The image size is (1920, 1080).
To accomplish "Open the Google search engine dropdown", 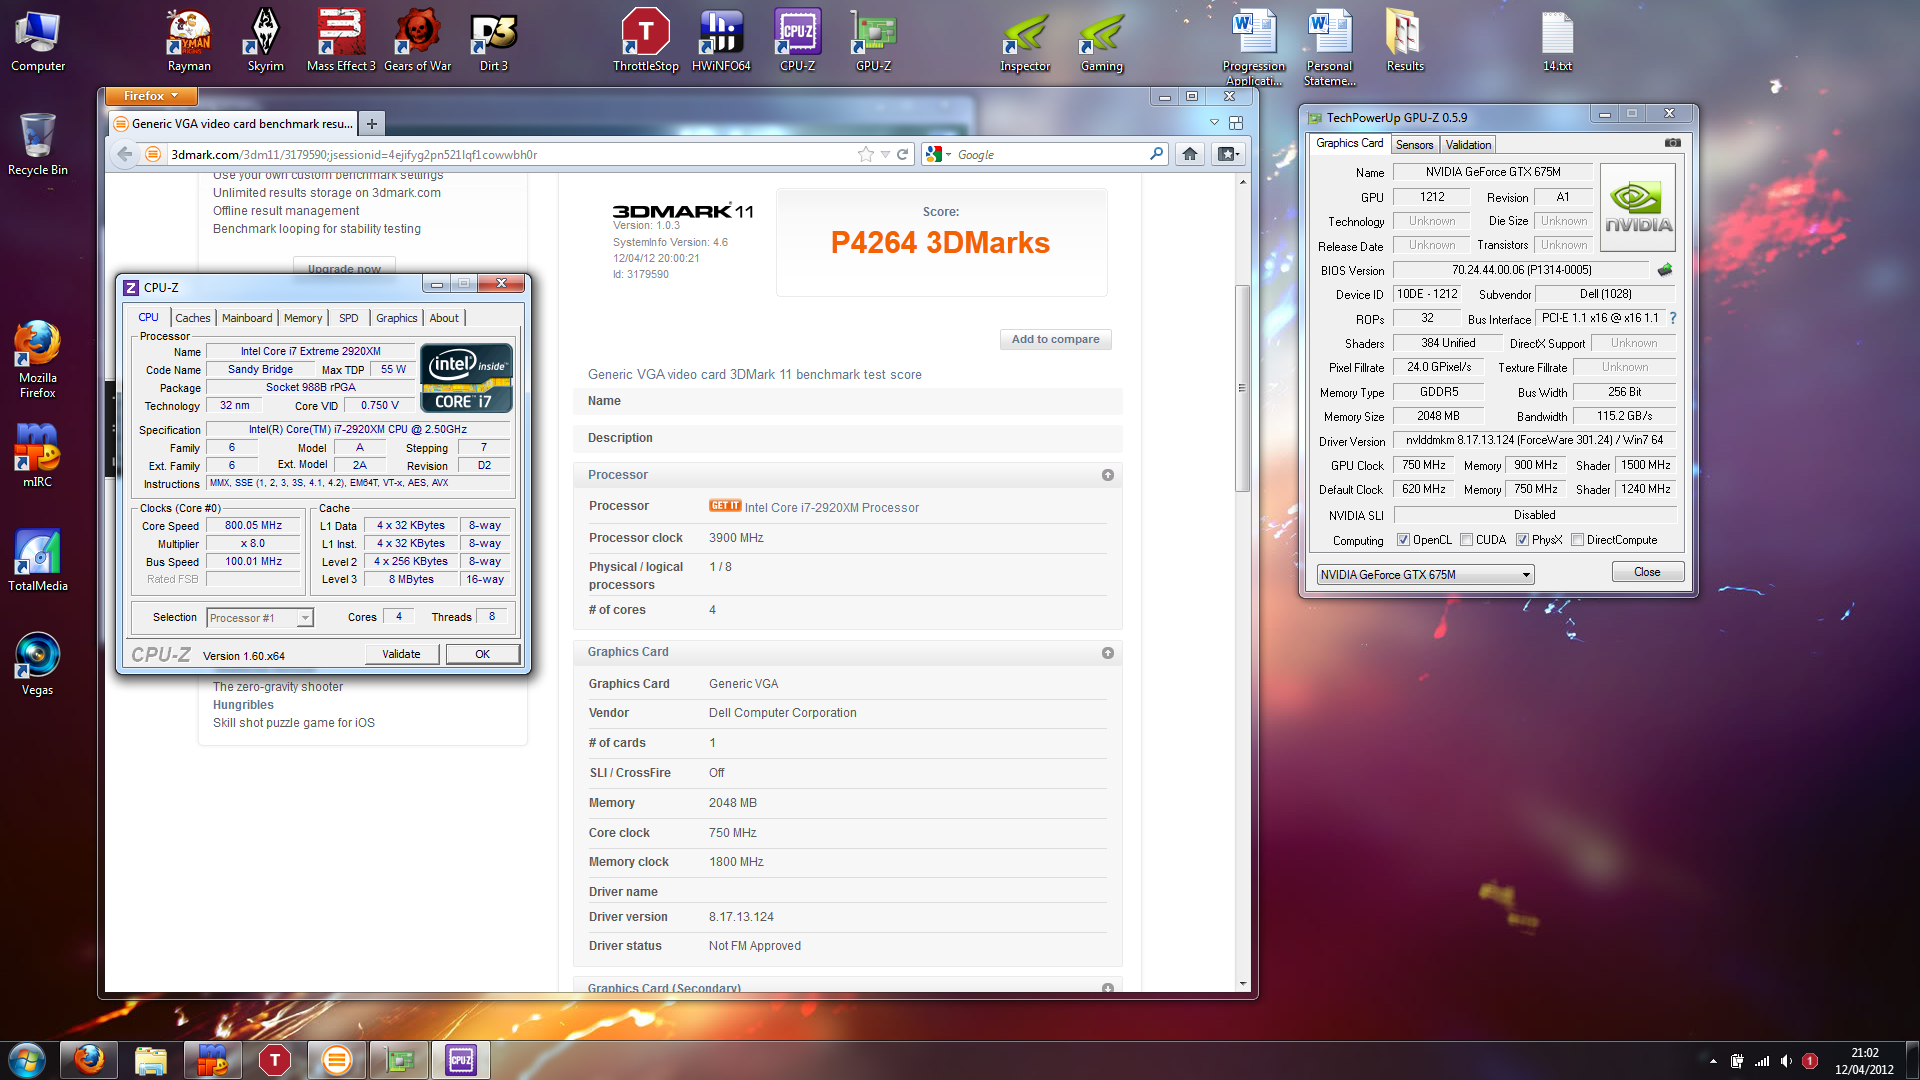I will (937, 154).
